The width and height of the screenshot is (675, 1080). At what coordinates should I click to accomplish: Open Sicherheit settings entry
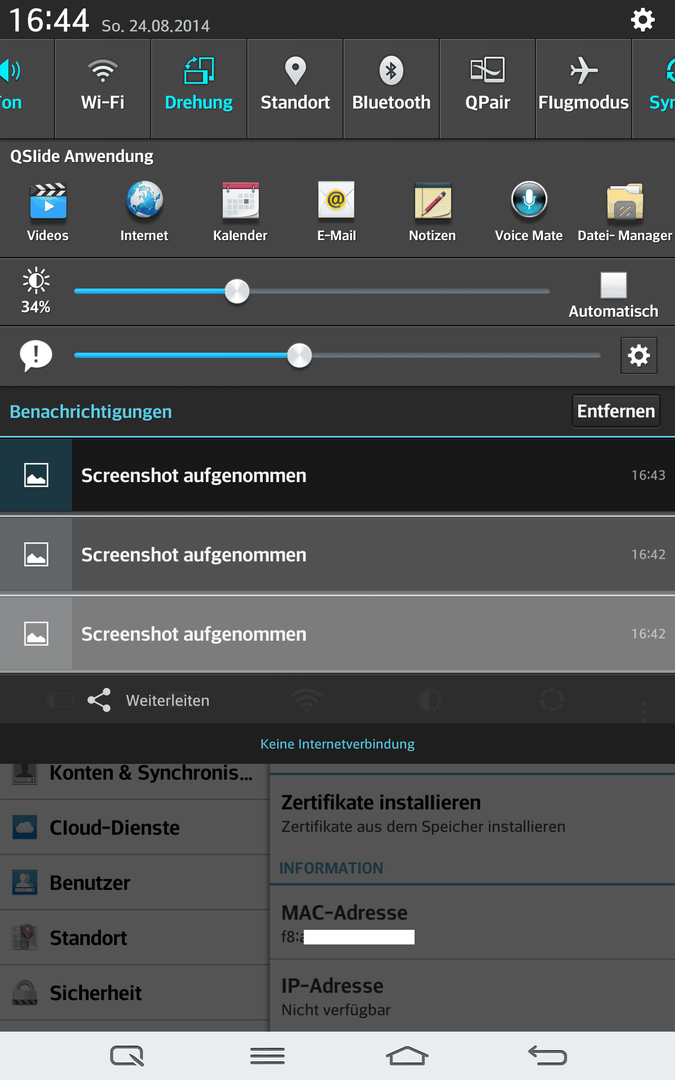pyautogui.click(x=134, y=993)
